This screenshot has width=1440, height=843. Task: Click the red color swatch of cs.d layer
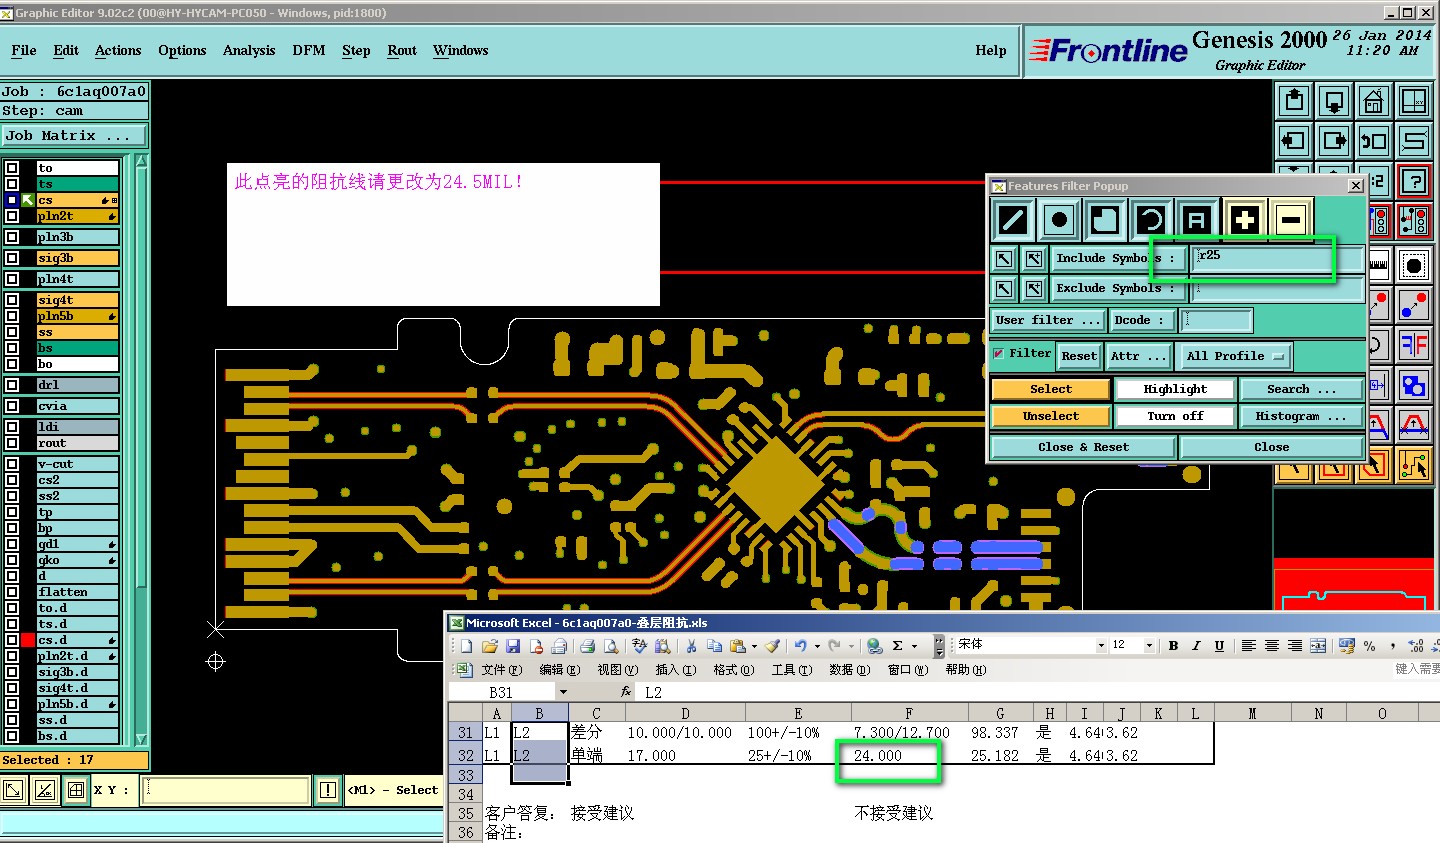28,640
